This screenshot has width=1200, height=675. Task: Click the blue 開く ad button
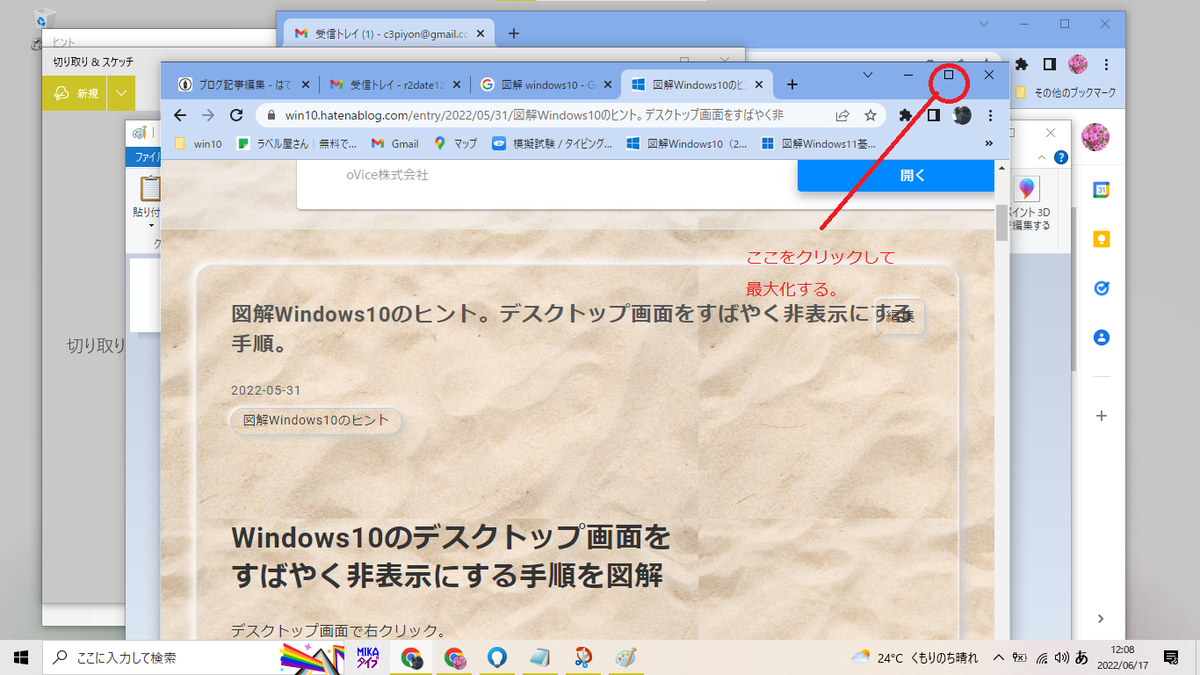point(895,175)
